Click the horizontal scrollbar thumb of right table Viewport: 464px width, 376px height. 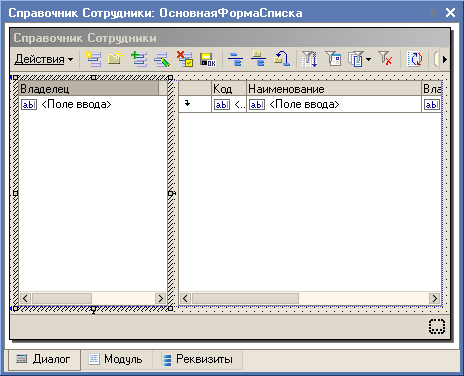click(245, 298)
